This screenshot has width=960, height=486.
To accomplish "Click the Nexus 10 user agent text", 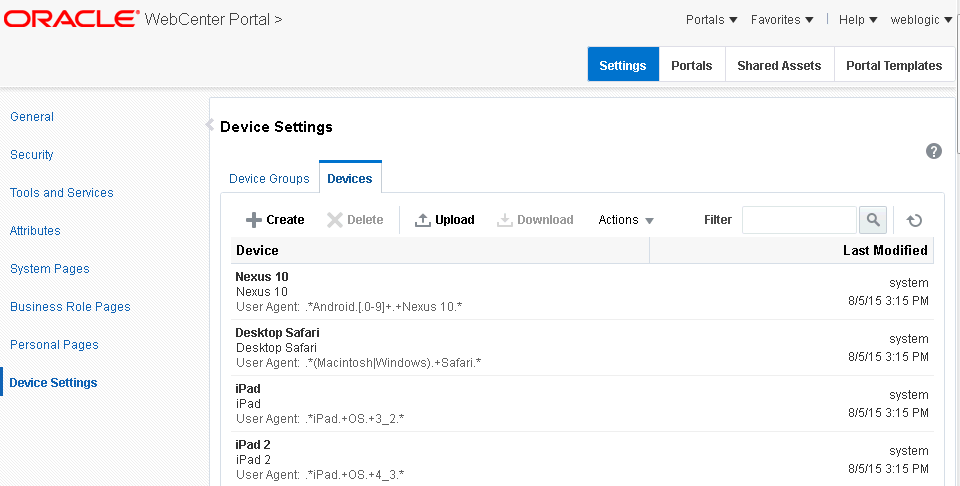I will (349, 307).
